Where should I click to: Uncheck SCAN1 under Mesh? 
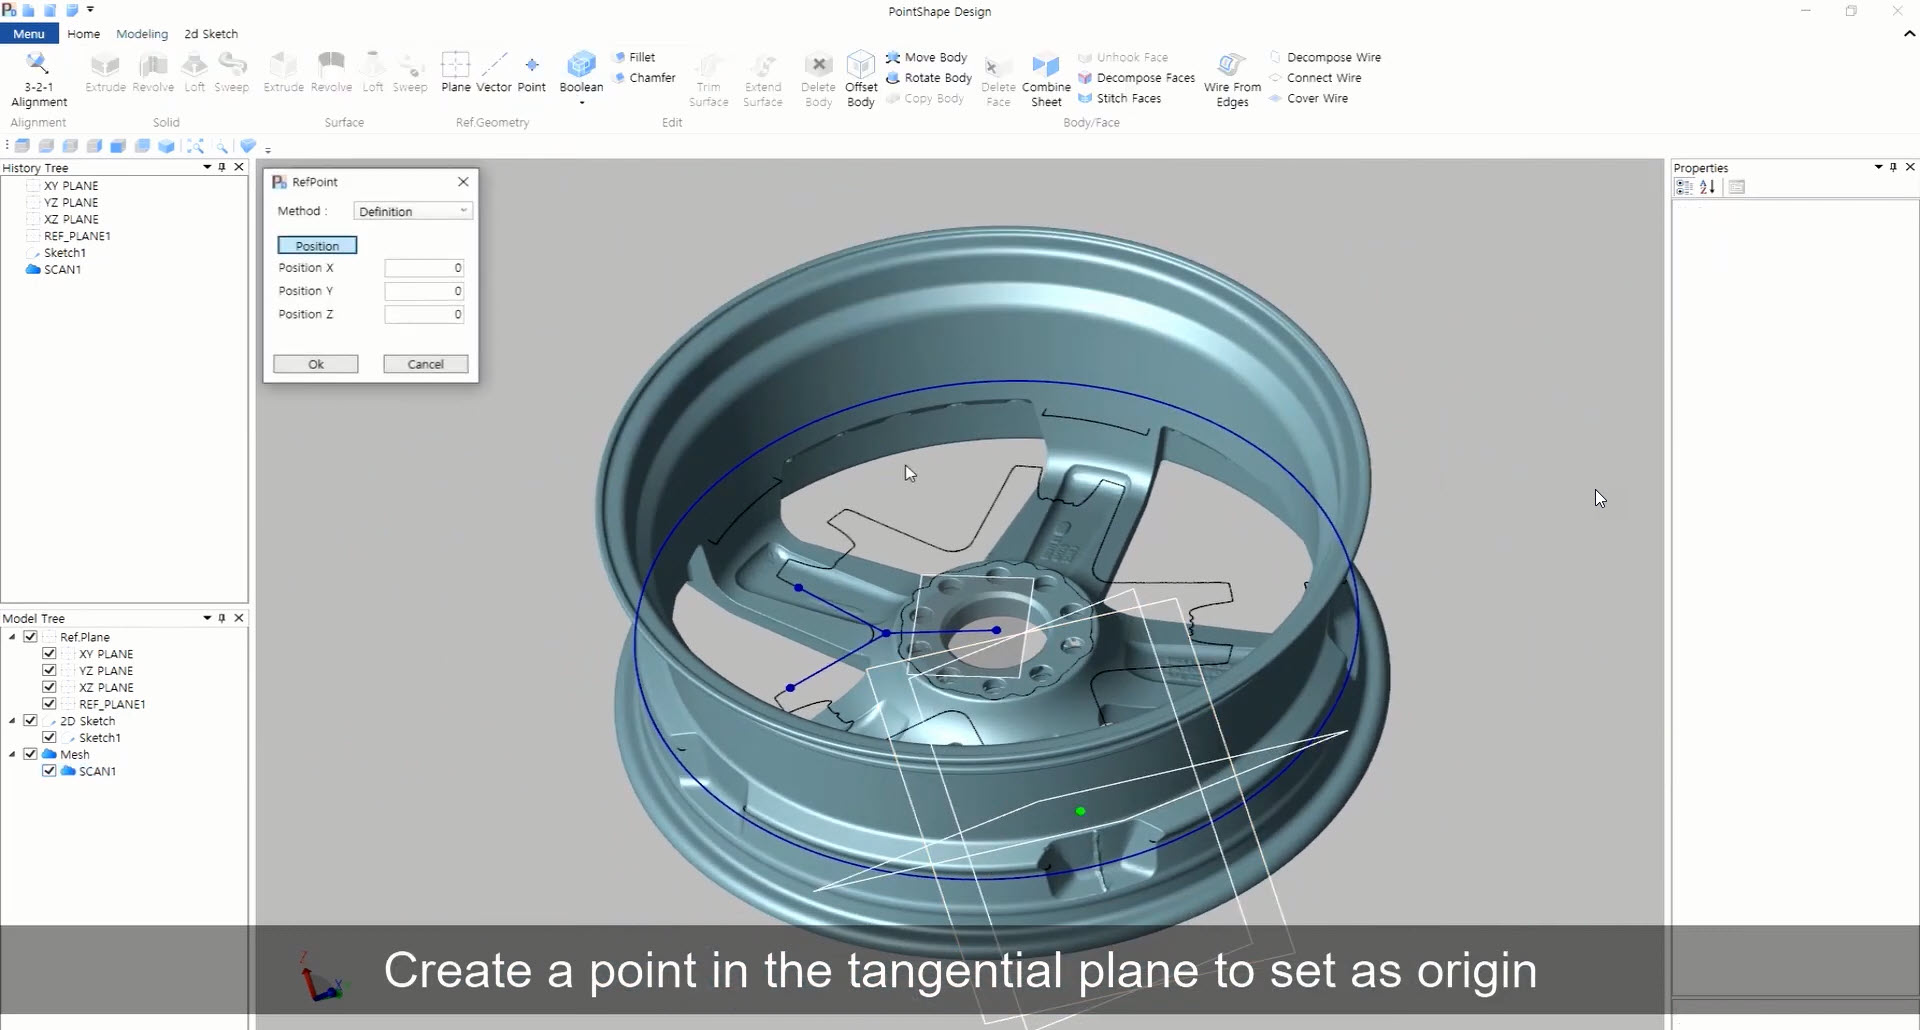click(x=49, y=770)
